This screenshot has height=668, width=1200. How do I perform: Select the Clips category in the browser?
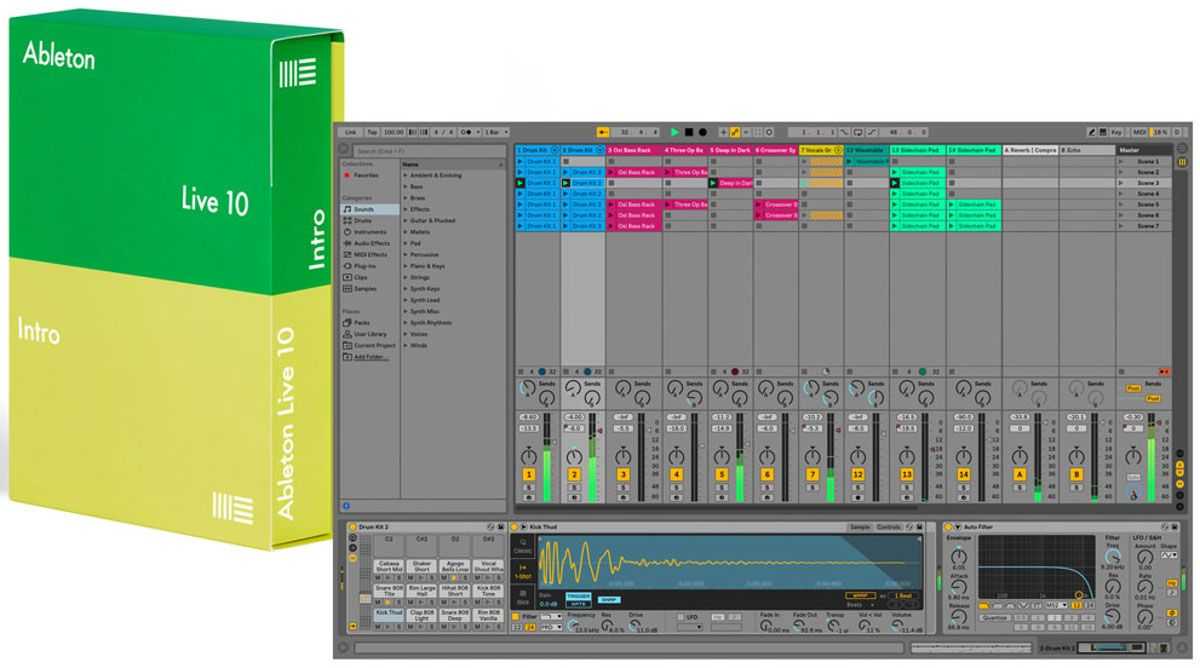pyautogui.click(x=361, y=277)
